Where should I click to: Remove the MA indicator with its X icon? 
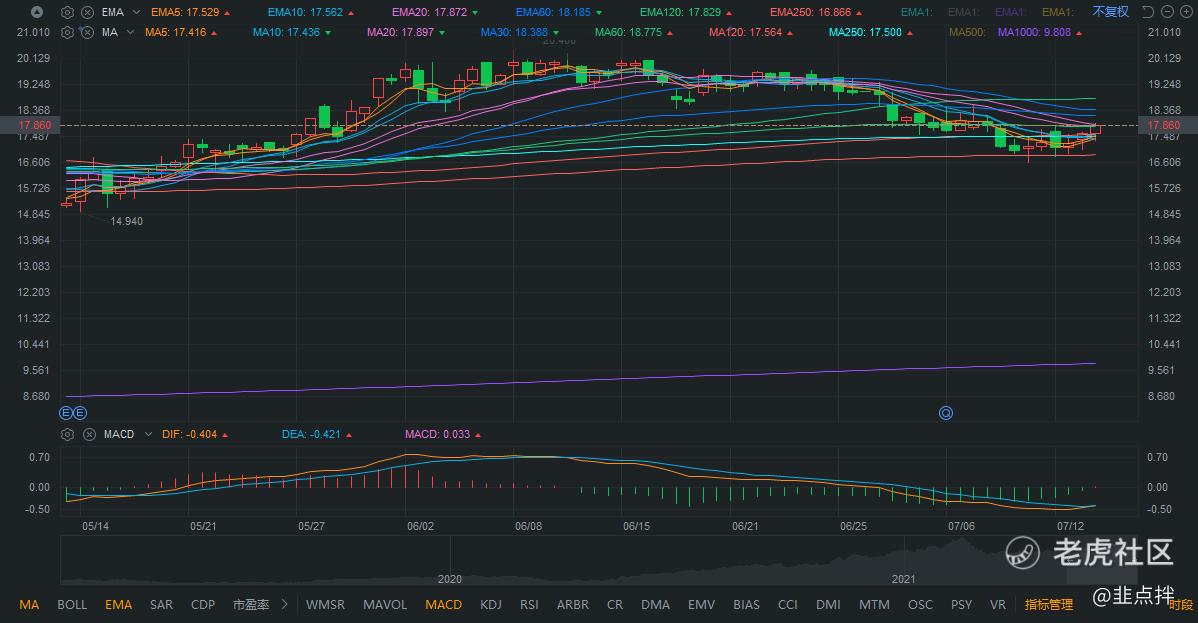click(x=88, y=32)
